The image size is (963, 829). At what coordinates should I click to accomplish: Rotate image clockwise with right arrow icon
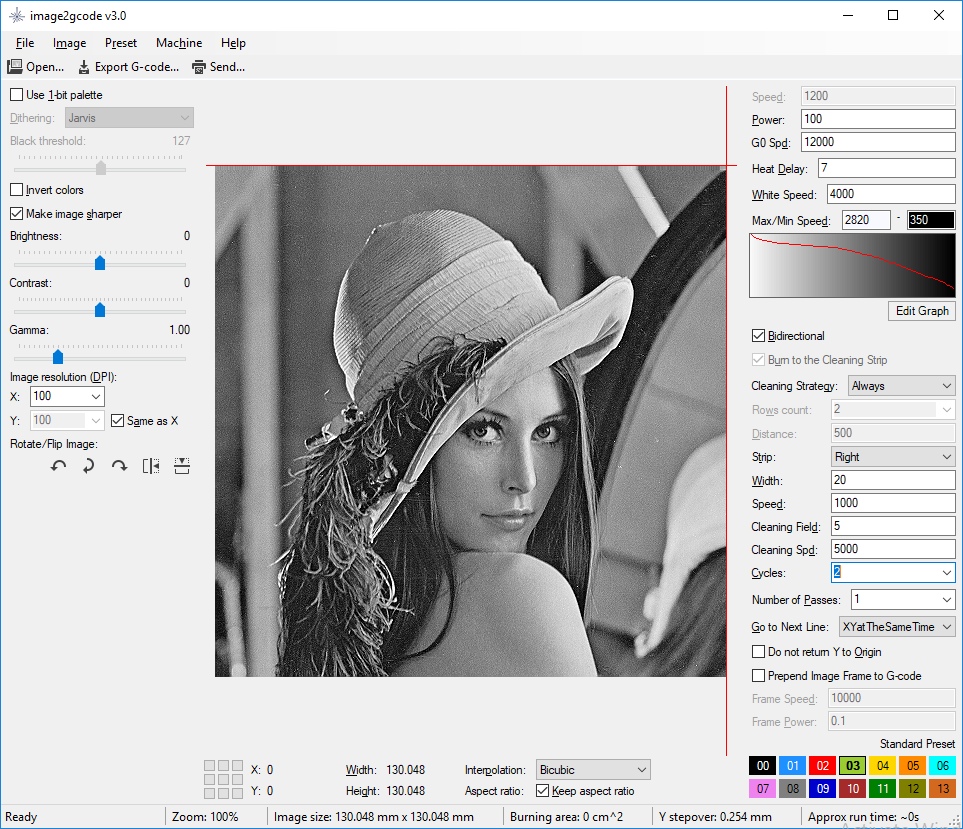120,466
